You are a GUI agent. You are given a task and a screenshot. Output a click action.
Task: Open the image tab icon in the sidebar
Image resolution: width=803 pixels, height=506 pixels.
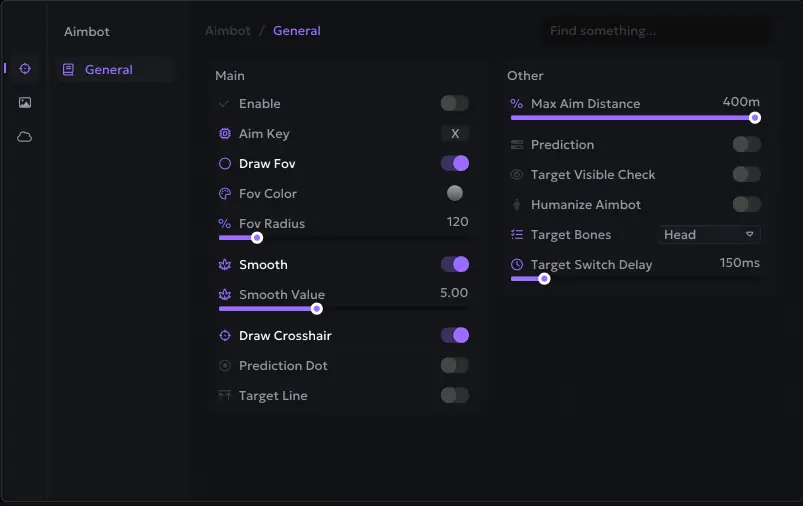[x=25, y=102]
